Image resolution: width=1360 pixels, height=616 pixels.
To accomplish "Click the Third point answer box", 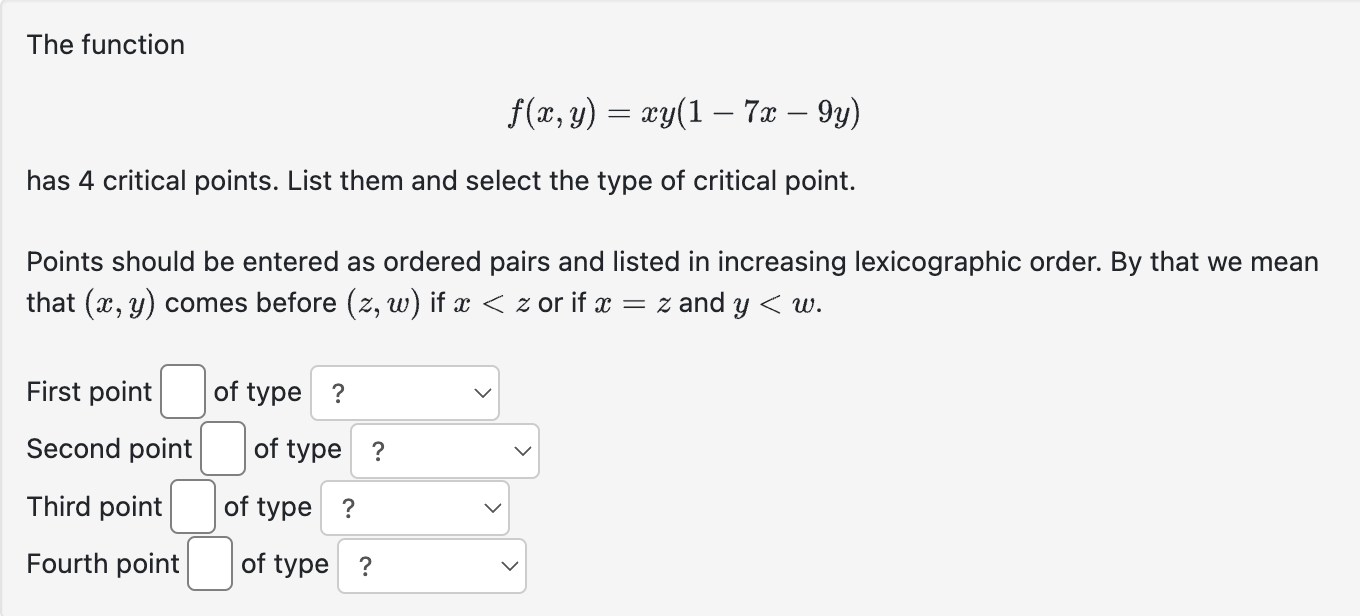I will point(192,506).
